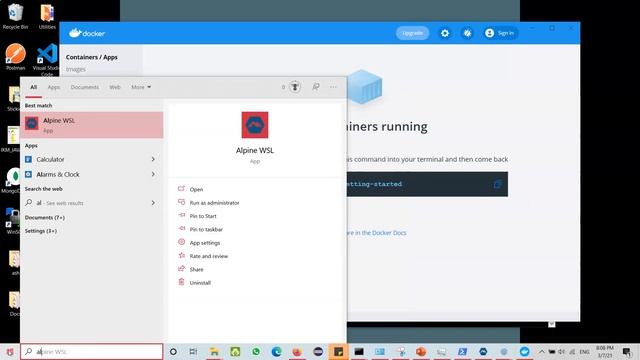Open Task View on taskbar
This screenshot has height=360, width=640.
click(x=193, y=351)
